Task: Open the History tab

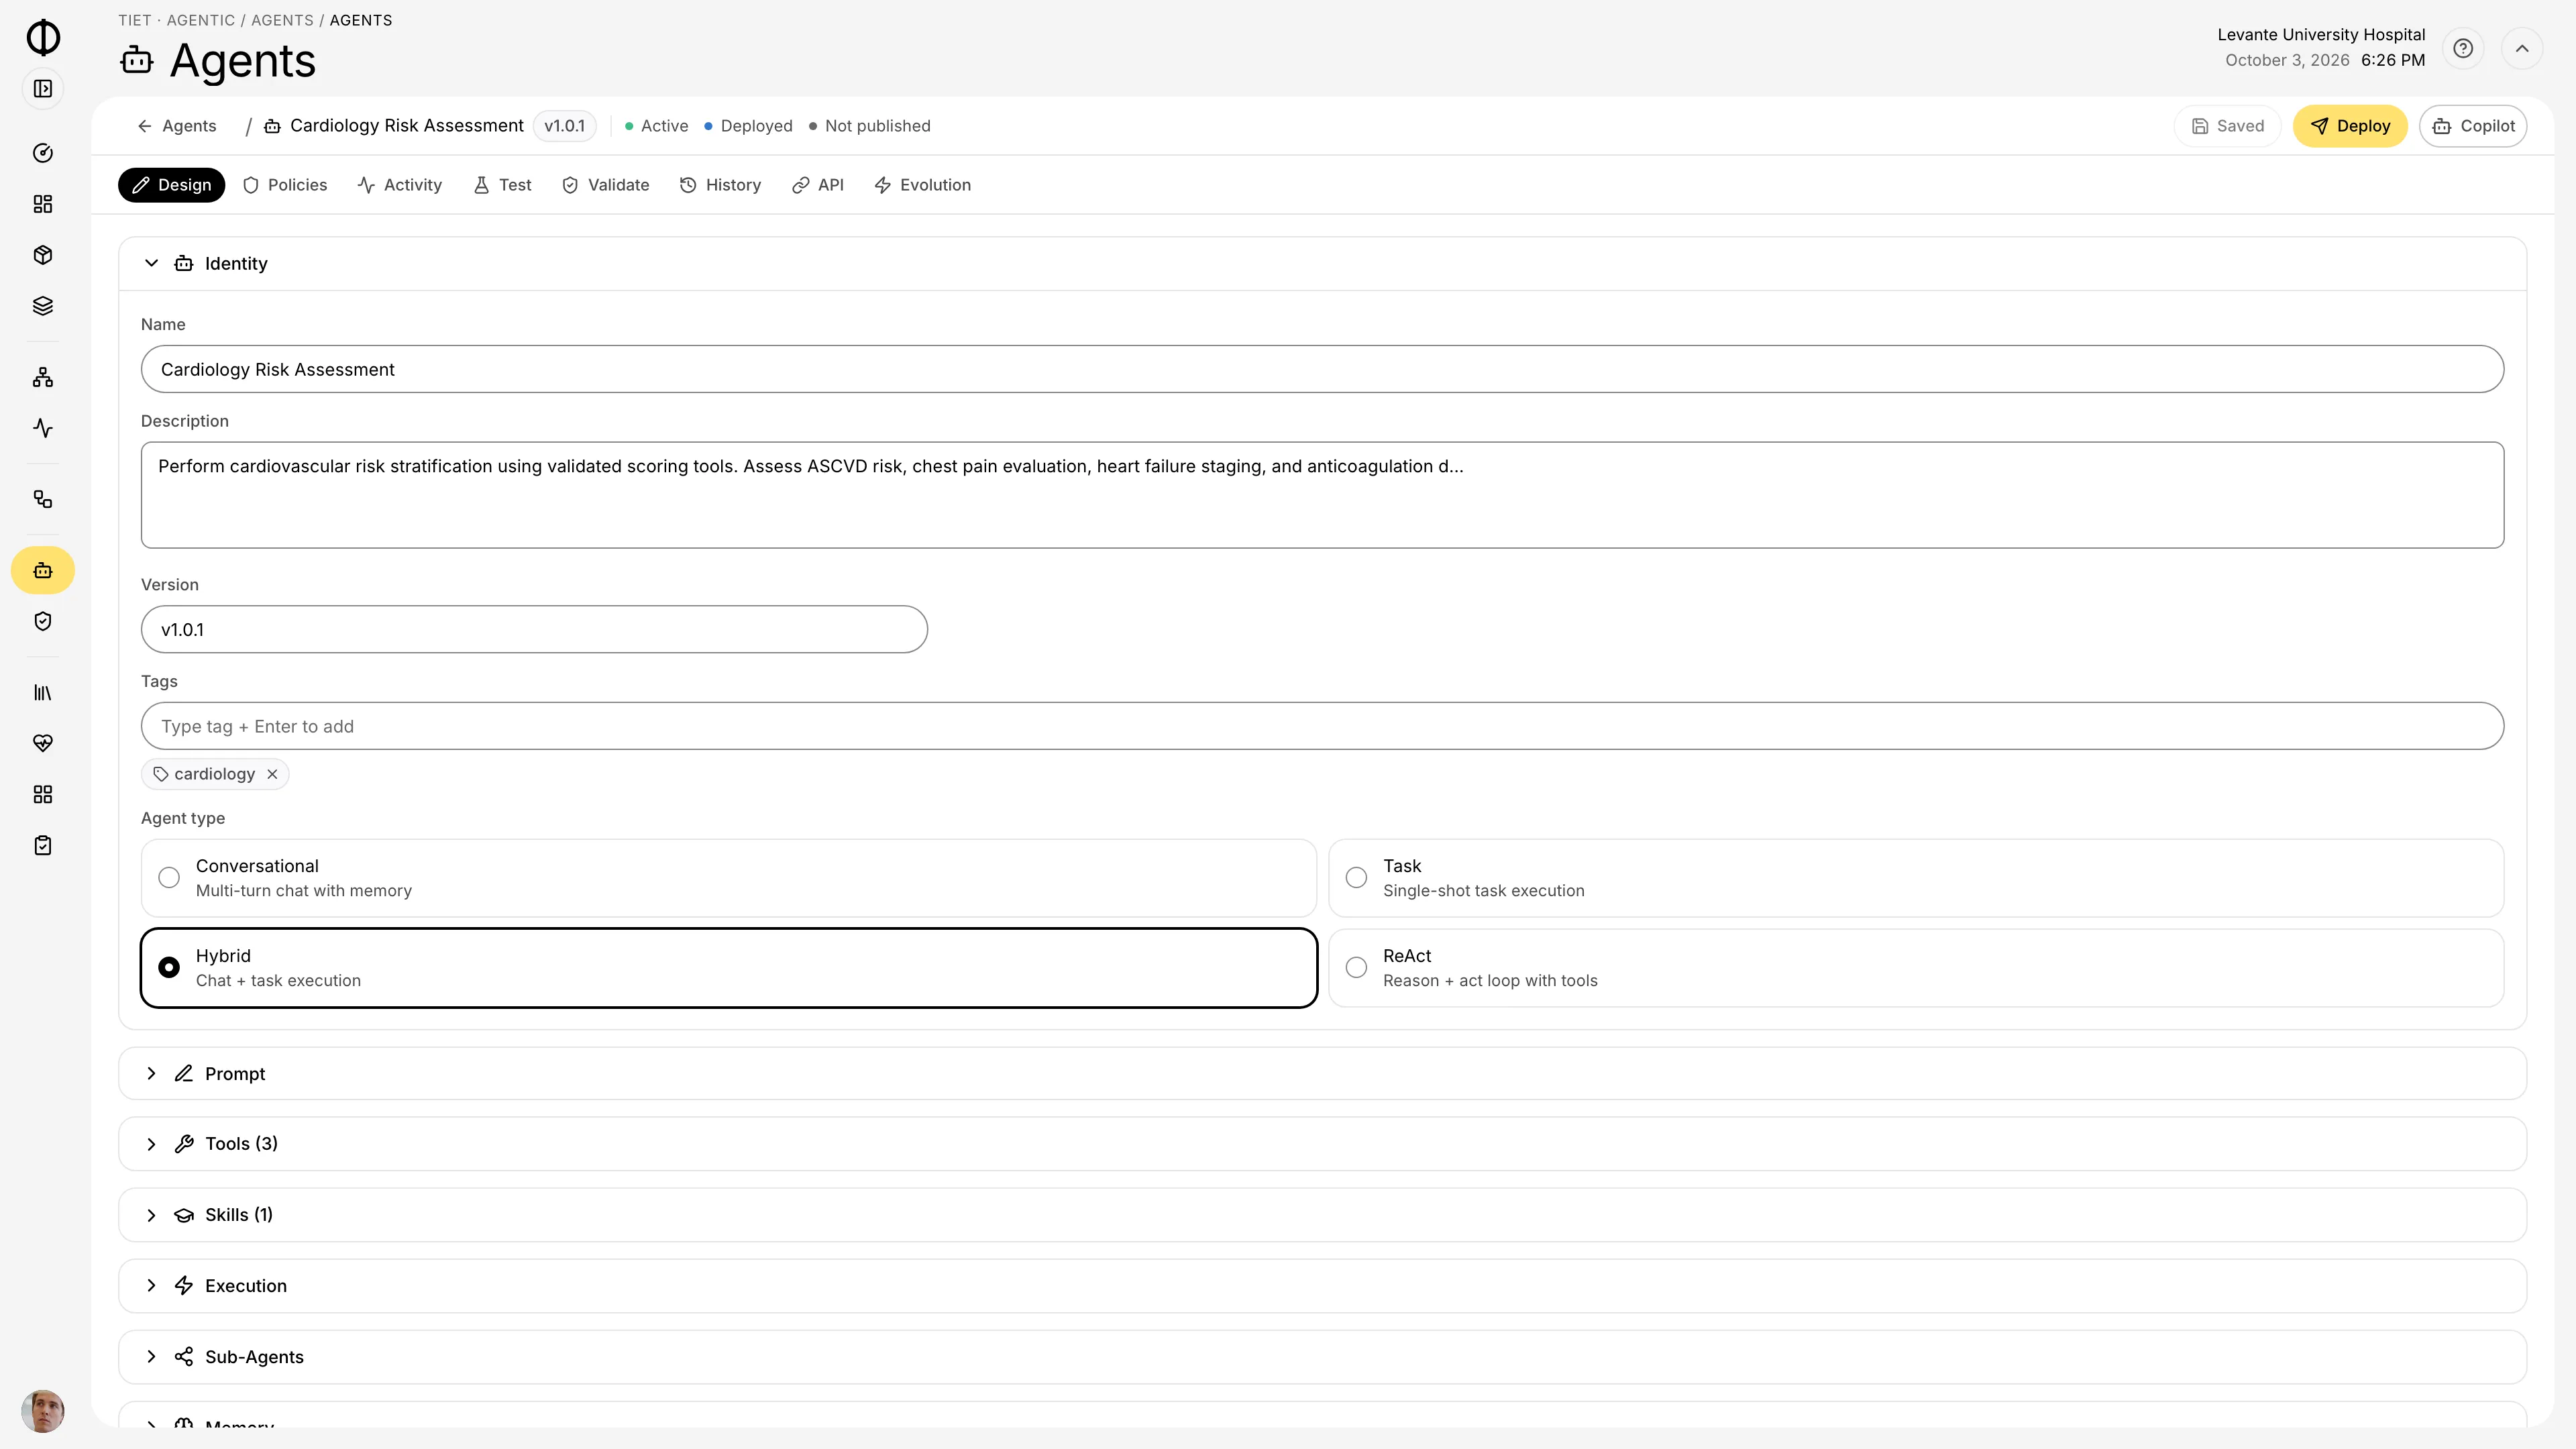Action: pos(721,185)
